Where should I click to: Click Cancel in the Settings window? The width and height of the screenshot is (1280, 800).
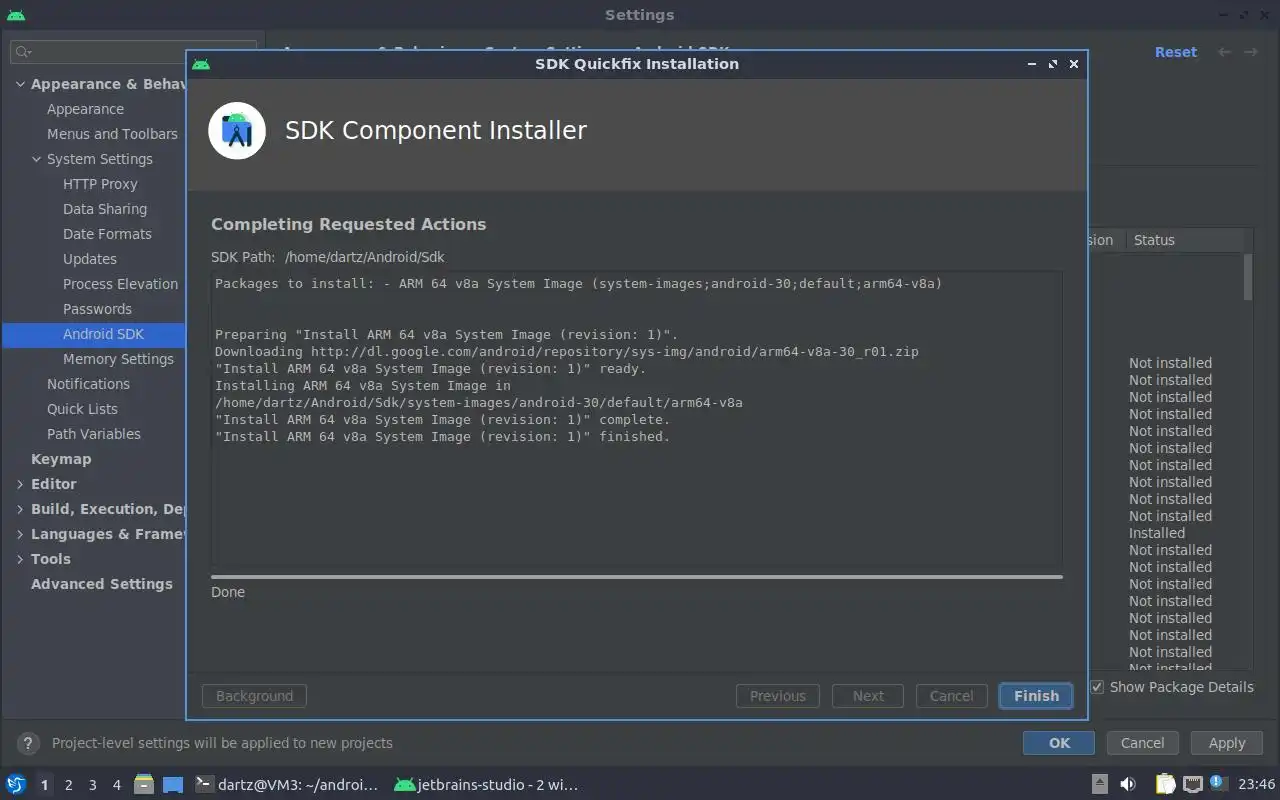(x=1142, y=743)
